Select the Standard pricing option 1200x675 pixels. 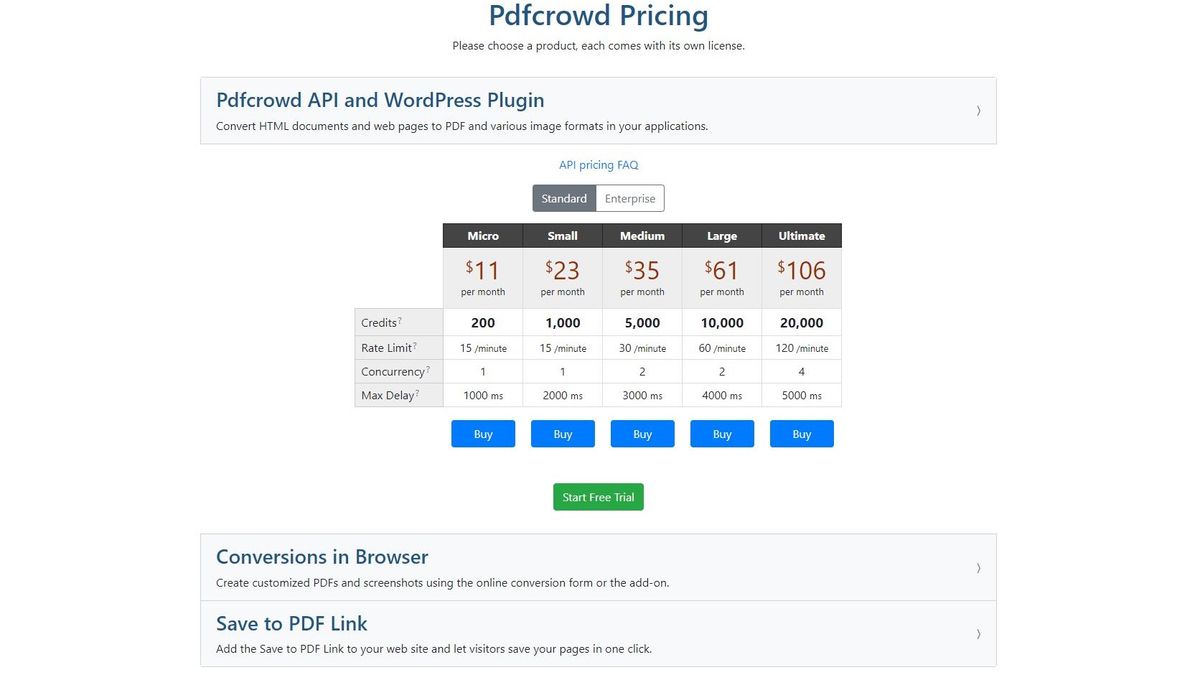(x=563, y=198)
